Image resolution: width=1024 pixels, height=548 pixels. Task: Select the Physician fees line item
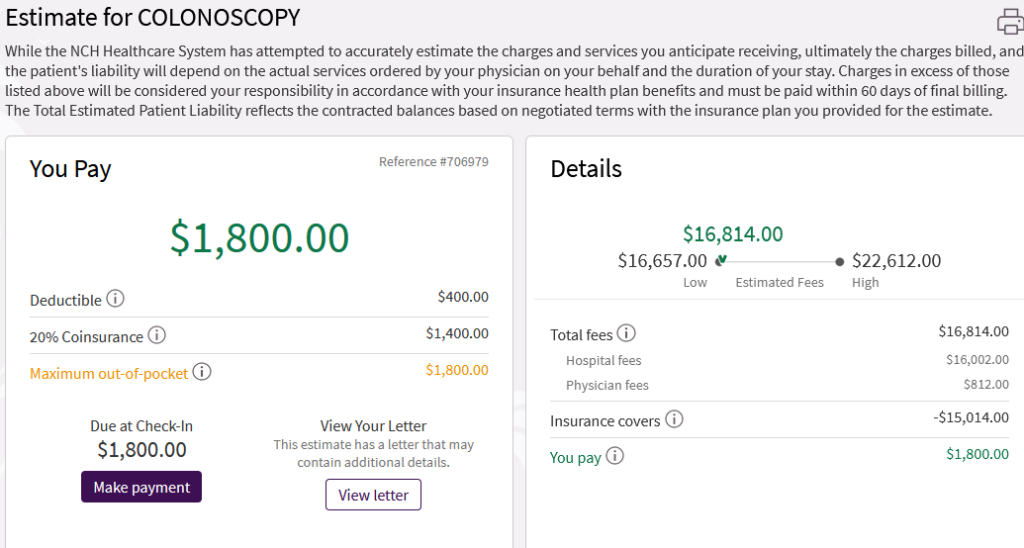pyautogui.click(x=607, y=385)
